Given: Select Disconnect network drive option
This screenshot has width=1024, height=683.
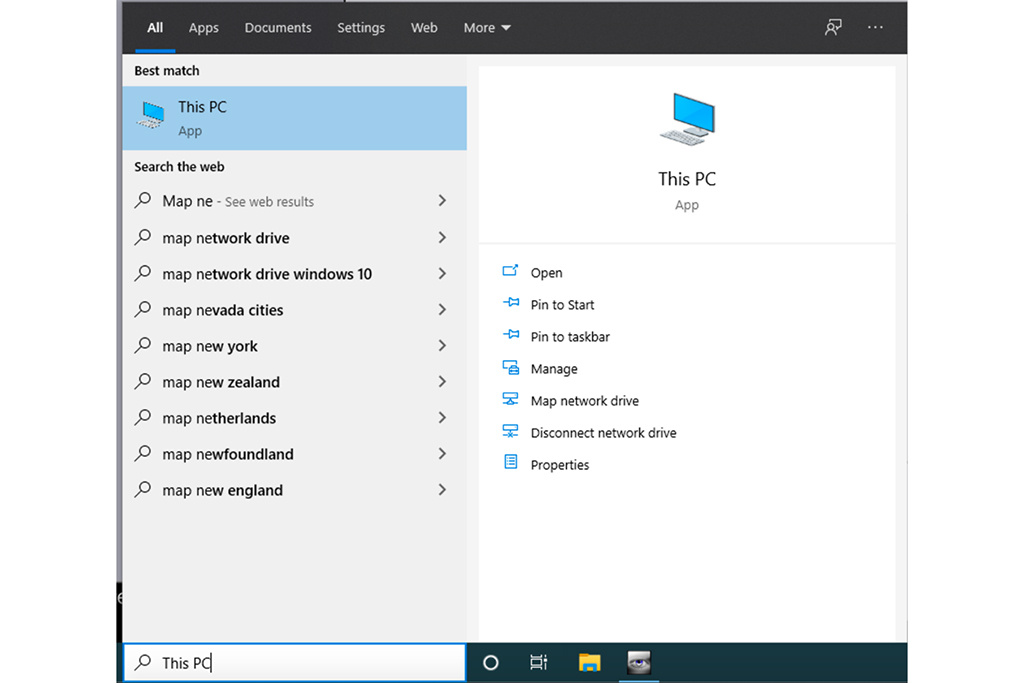Looking at the screenshot, I should coord(603,433).
